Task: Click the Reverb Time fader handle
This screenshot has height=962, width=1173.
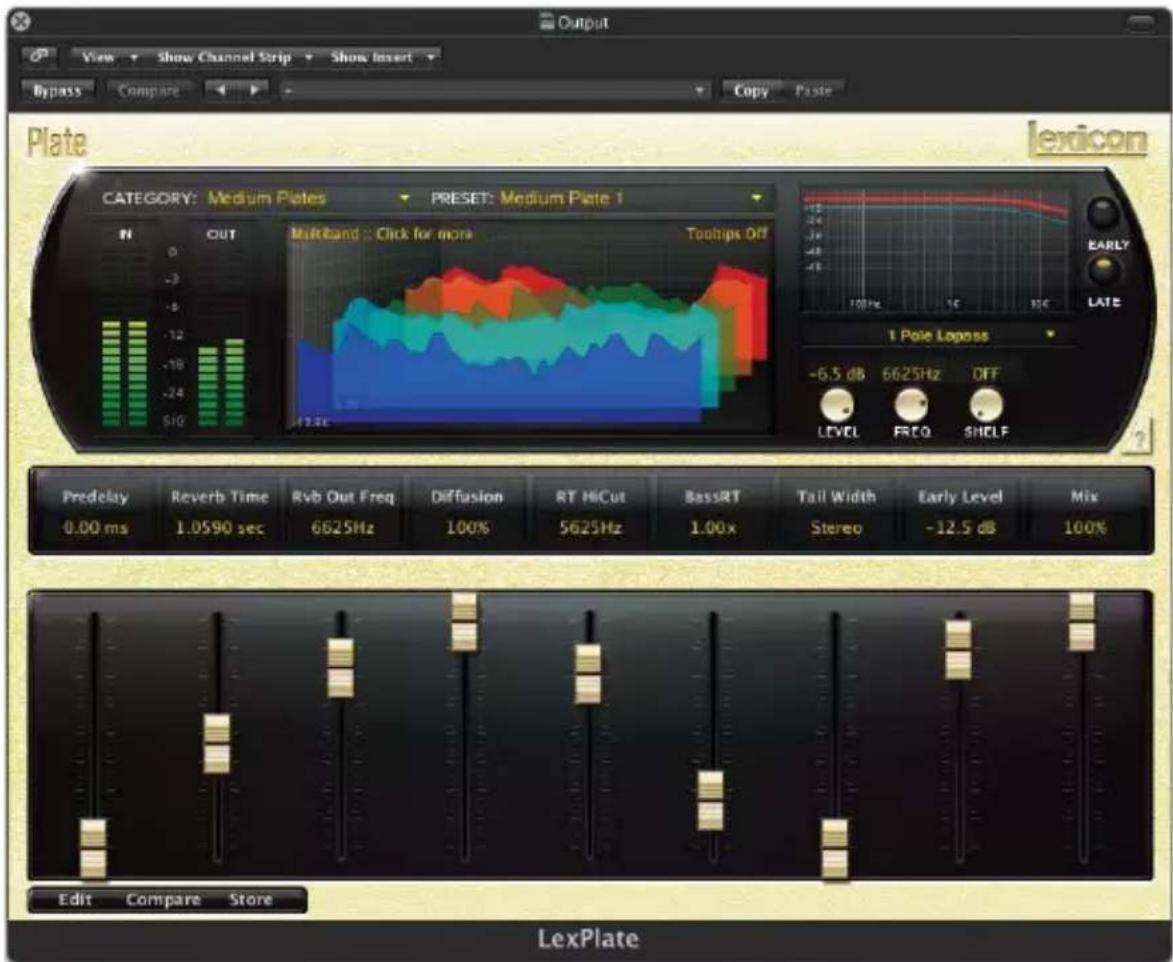Action: click(217, 744)
